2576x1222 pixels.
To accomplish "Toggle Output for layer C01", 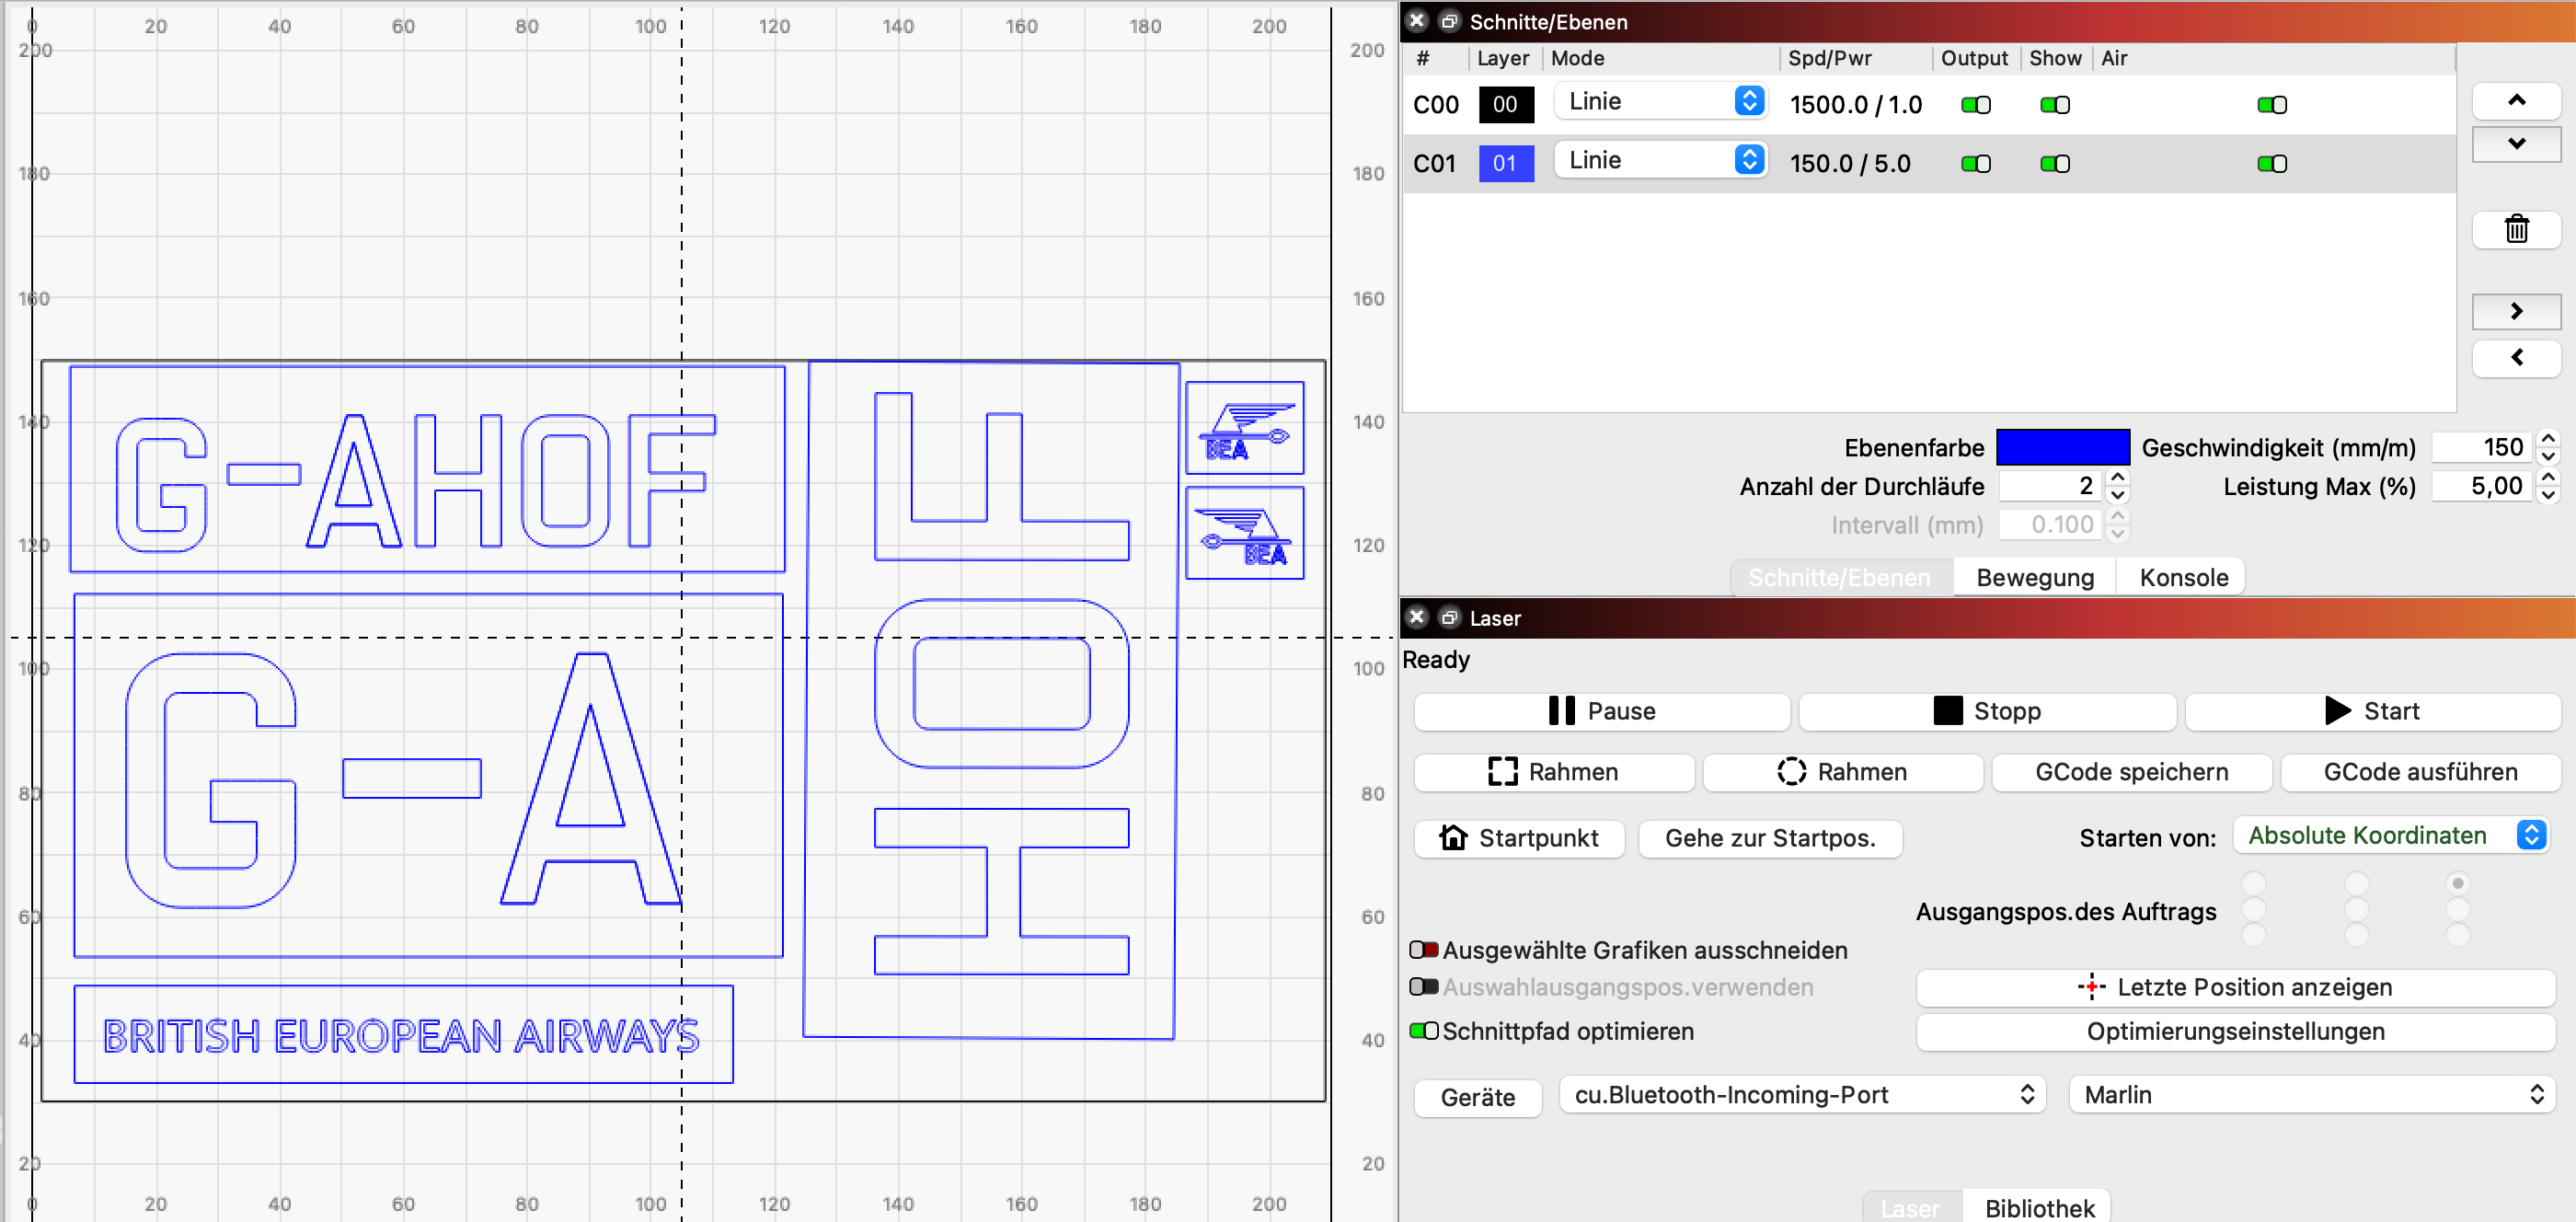I will (x=1975, y=164).
